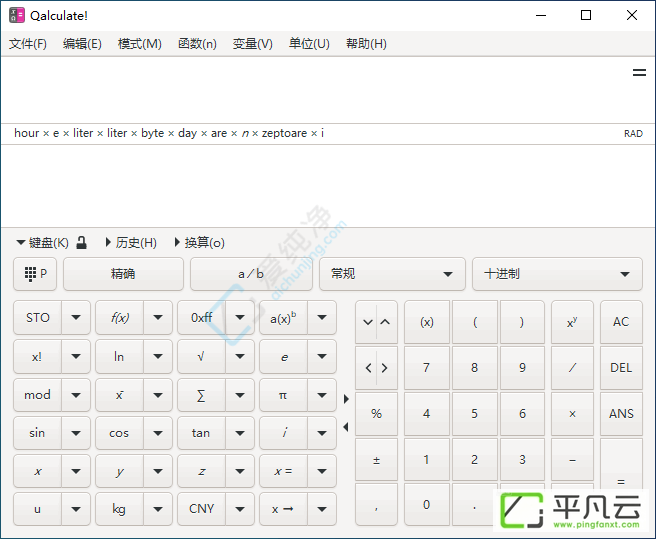The image size is (656, 539).
Task: Insert π constant
Action: point(283,395)
